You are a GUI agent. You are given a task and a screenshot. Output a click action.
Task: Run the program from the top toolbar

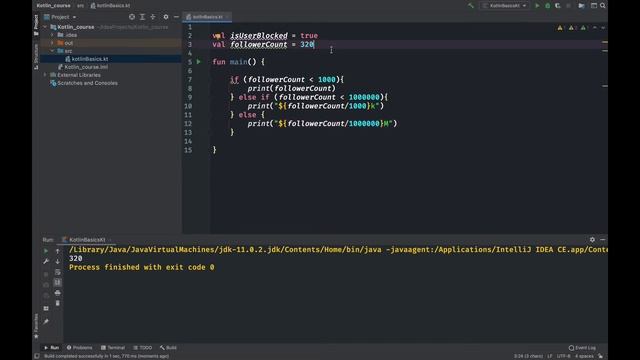(537, 6)
